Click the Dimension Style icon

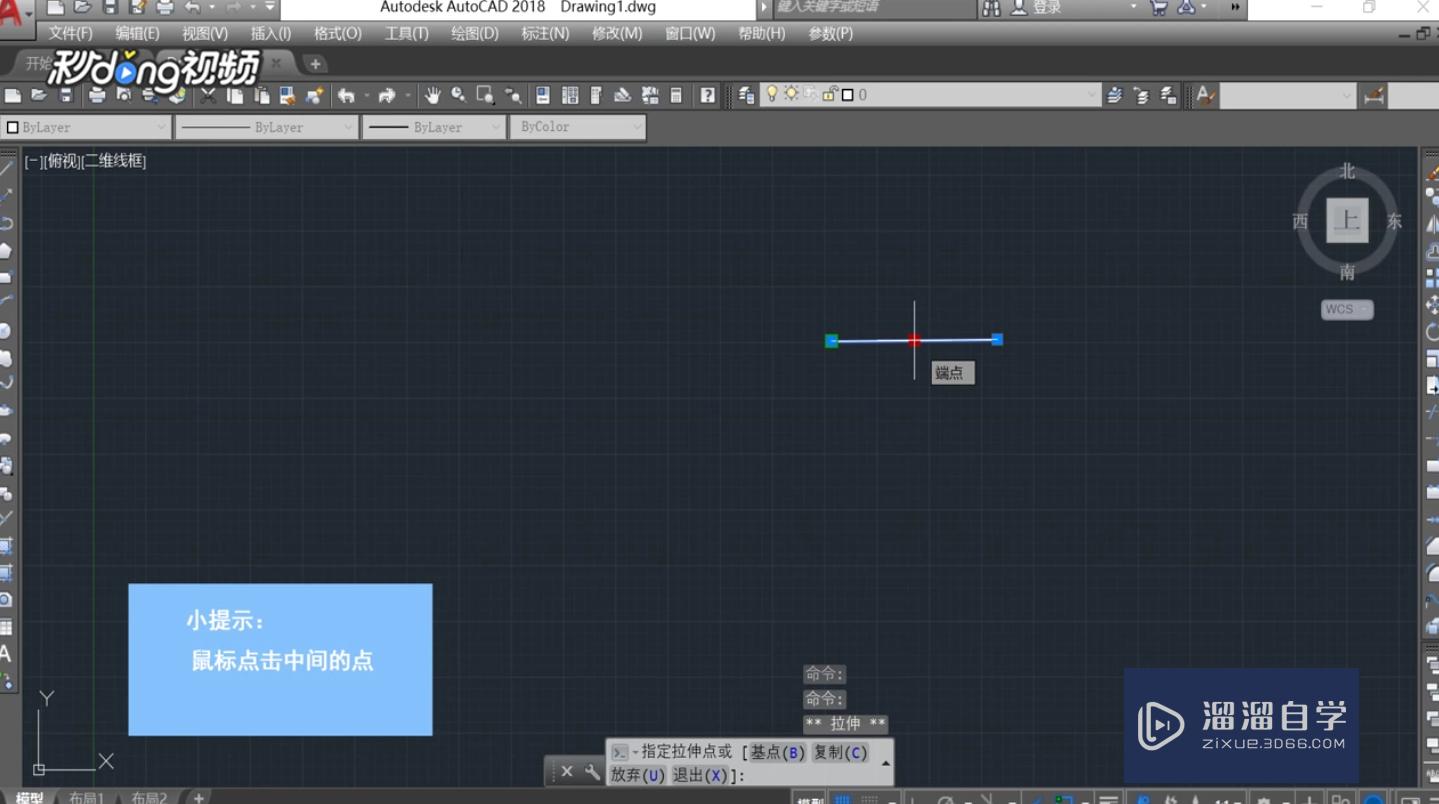1375,96
